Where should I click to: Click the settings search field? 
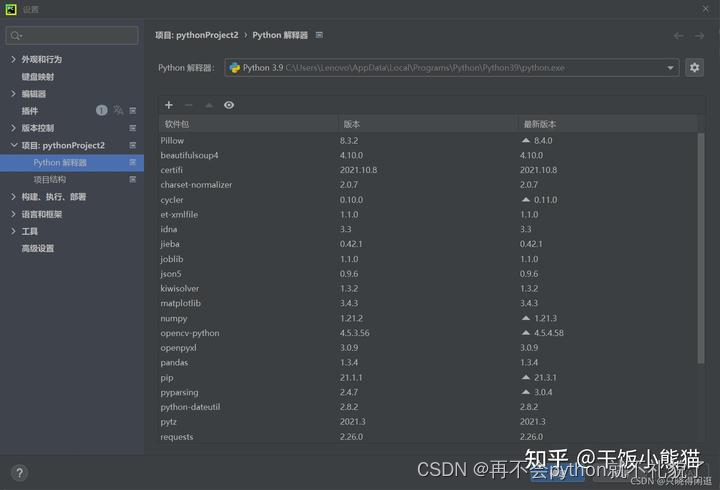(72, 35)
